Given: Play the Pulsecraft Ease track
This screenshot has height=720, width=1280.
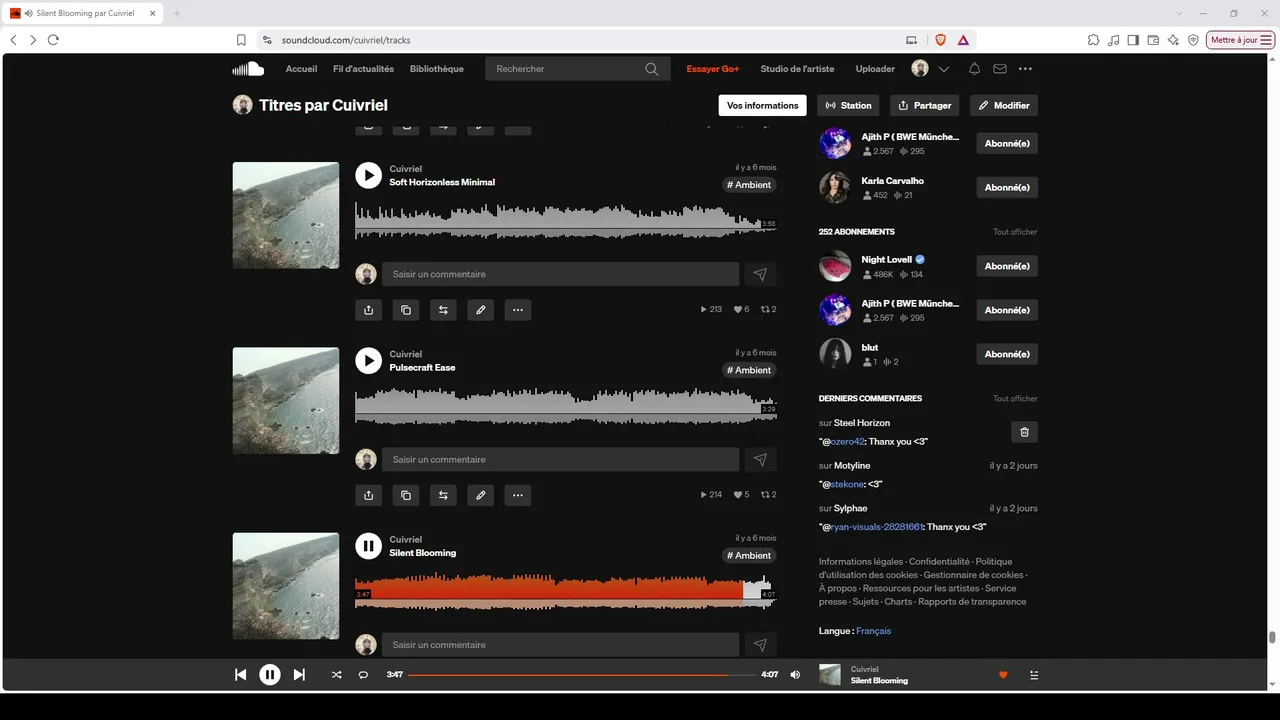Looking at the screenshot, I should pyautogui.click(x=369, y=360).
